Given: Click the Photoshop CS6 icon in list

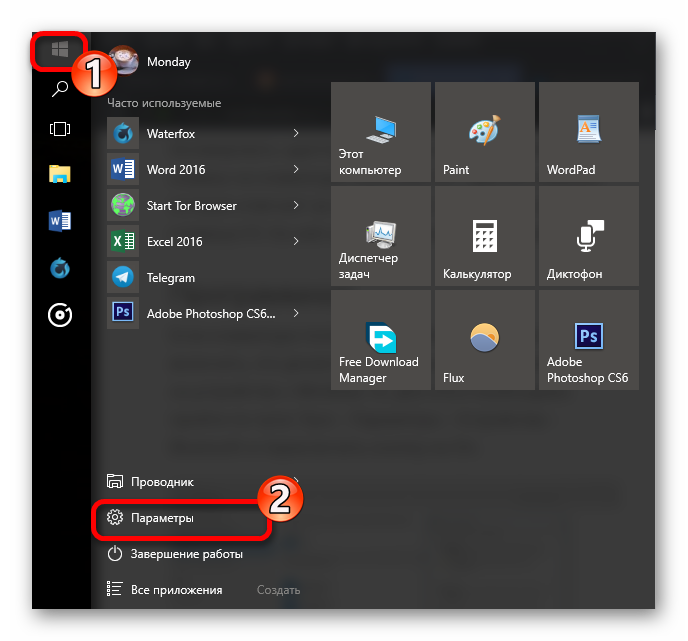Looking at the screenshot, I should click(x=123, y=313).
